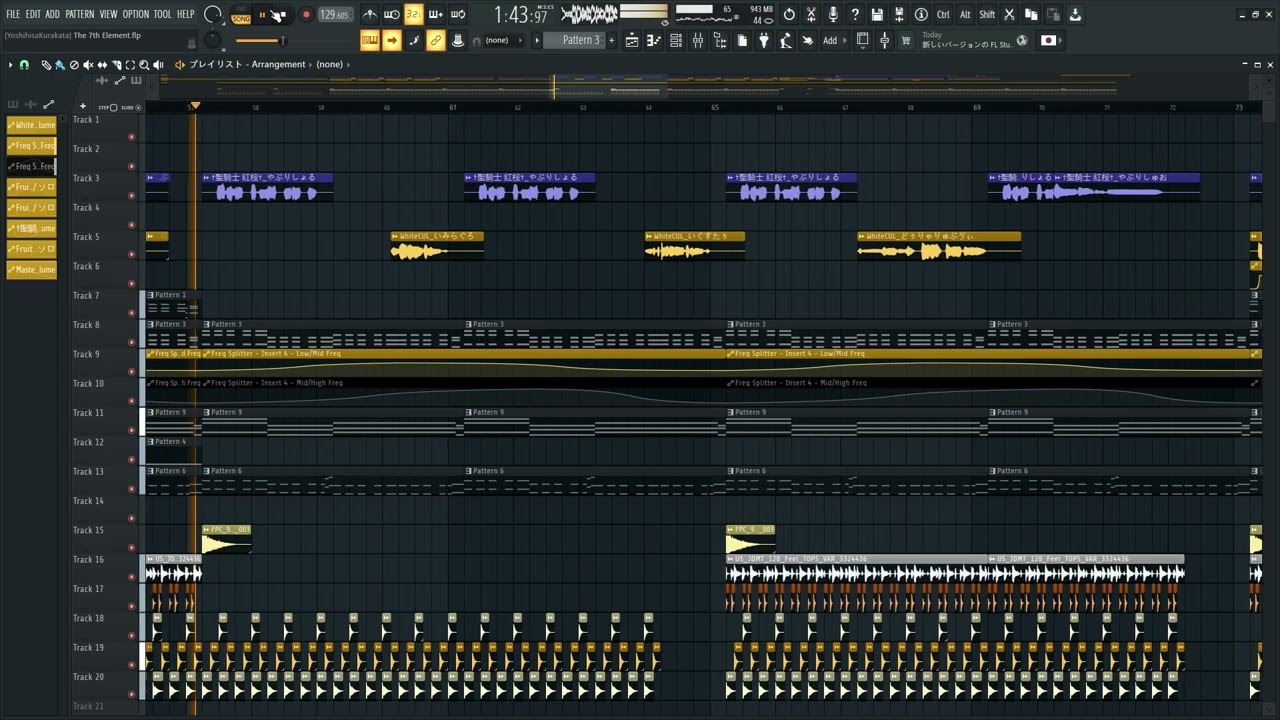
Task: Mute Track 9 with its dot
Action: [131, 371]
